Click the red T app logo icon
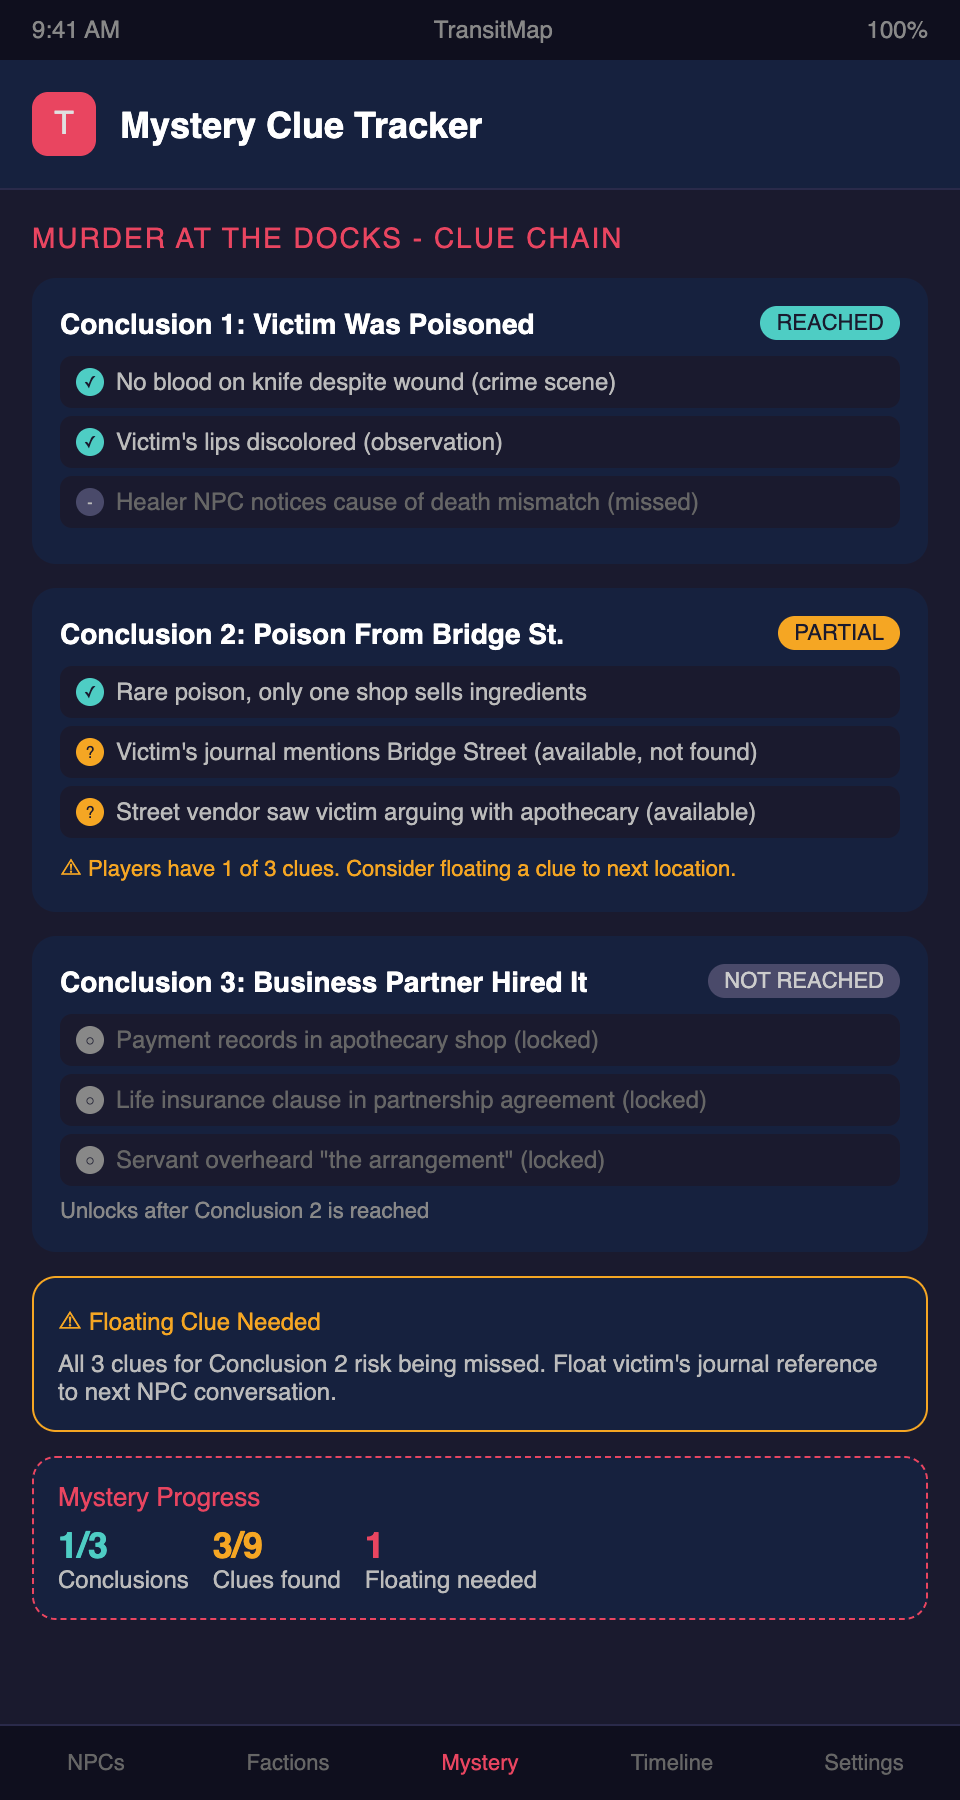The image size is (960, 1800). [64, 124]
